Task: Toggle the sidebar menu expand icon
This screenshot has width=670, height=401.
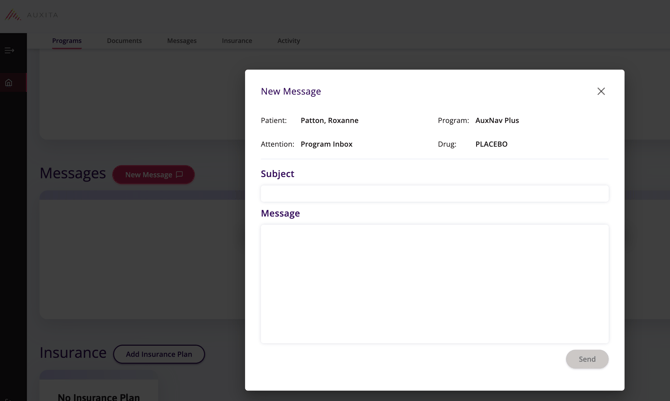Action: pyautogui.click(x=9, y=50)
